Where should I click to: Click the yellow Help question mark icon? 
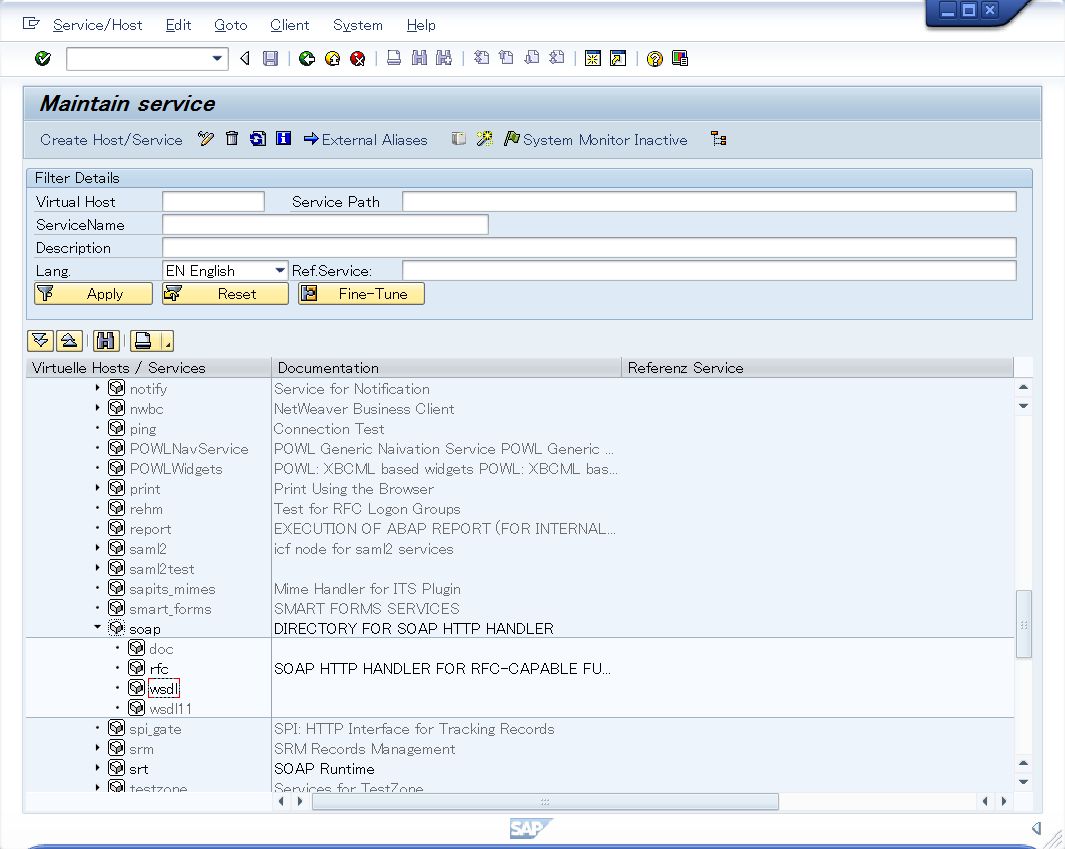(654, 59)
